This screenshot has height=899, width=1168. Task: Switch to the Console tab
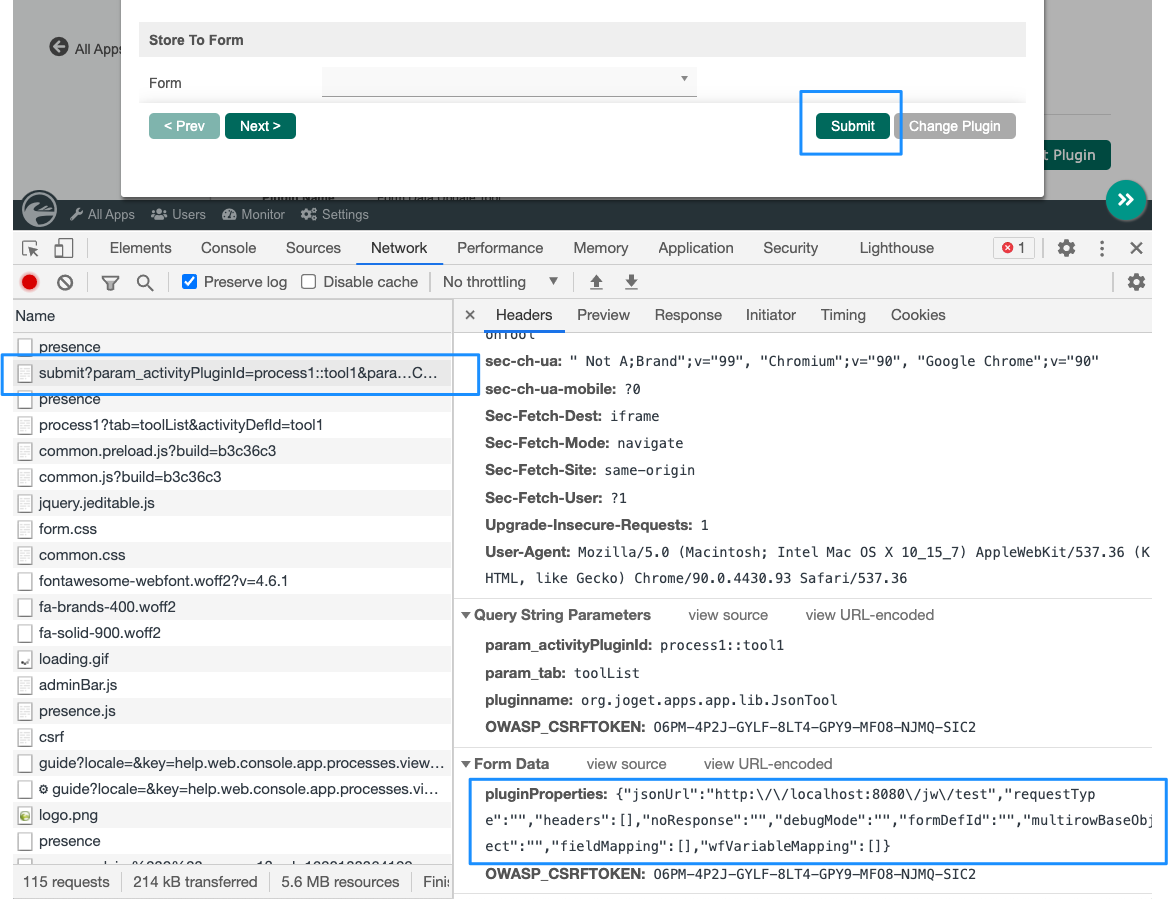(228, 248)
